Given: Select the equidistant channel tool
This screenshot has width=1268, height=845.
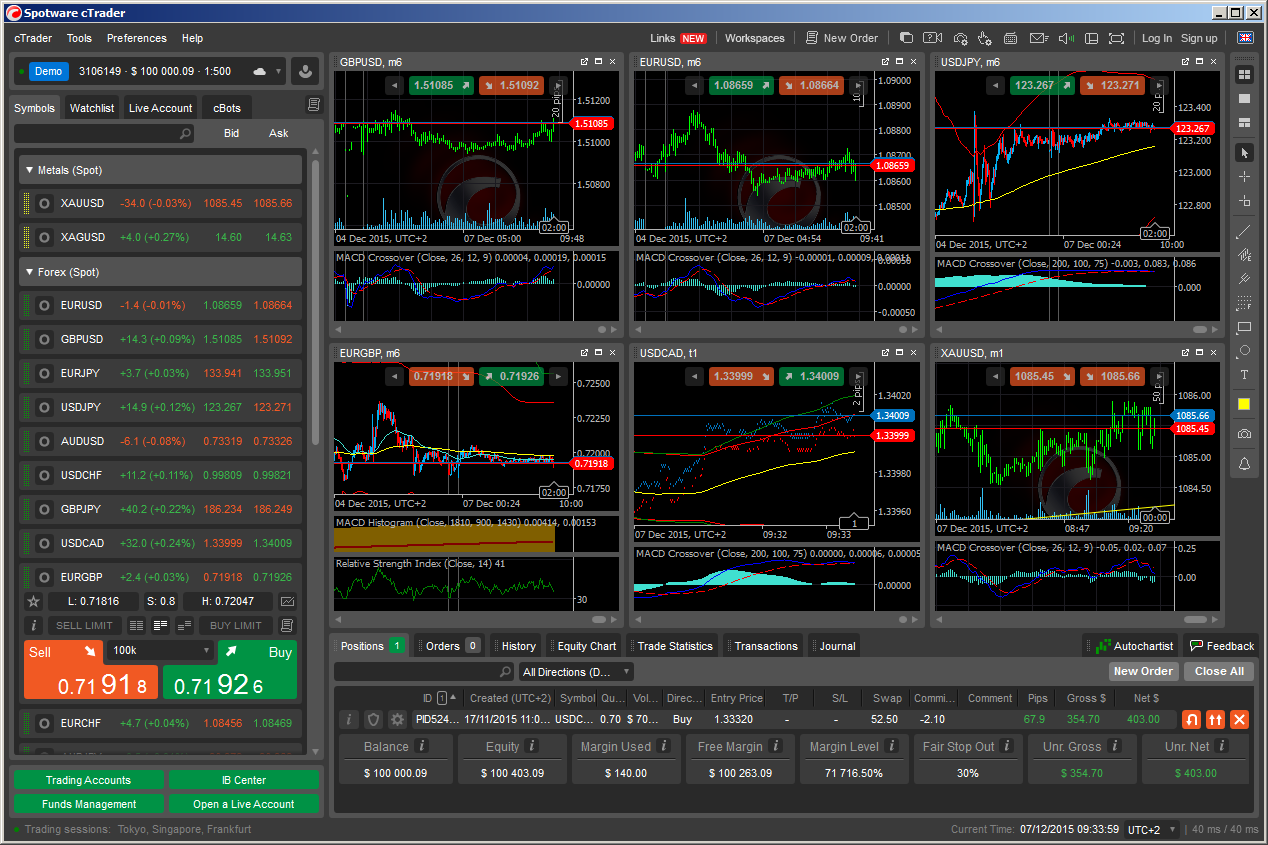Looking at the screenshot, I should [1244, 279].
